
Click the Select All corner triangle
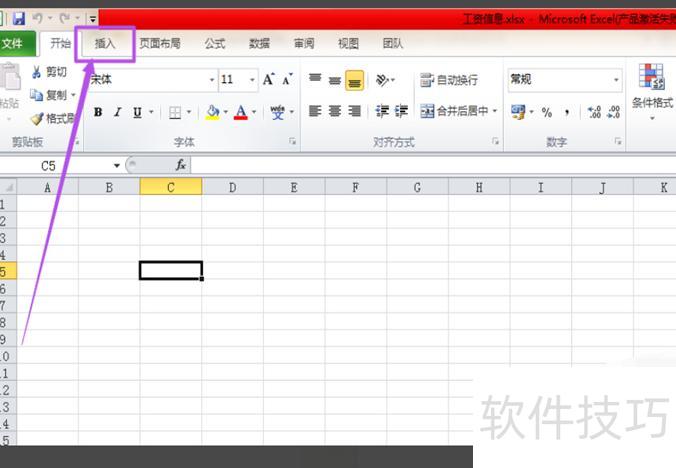pos(8,187)
